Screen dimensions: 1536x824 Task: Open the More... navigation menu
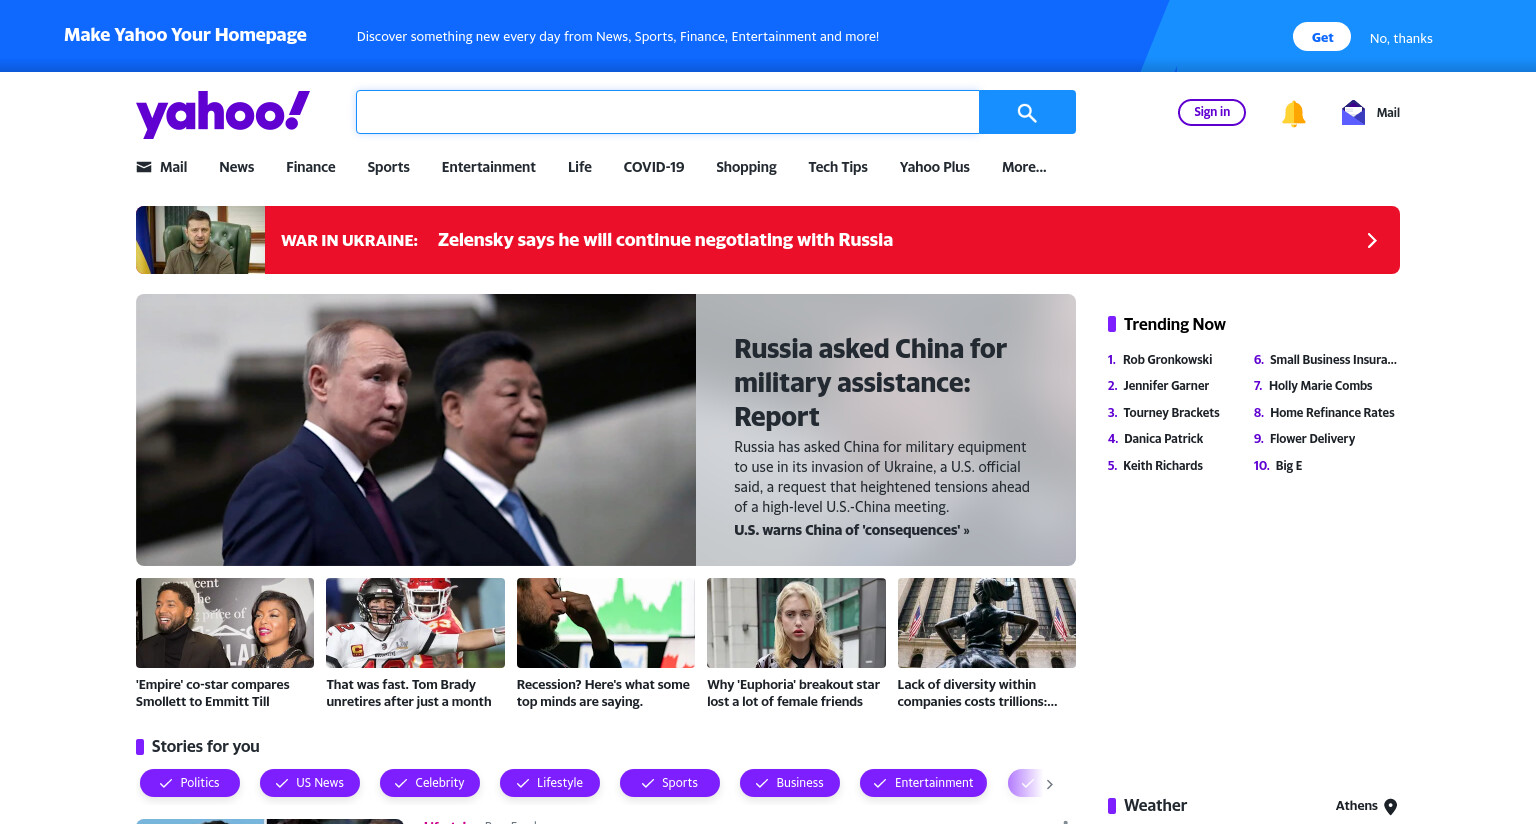(x=1024, y=167)
